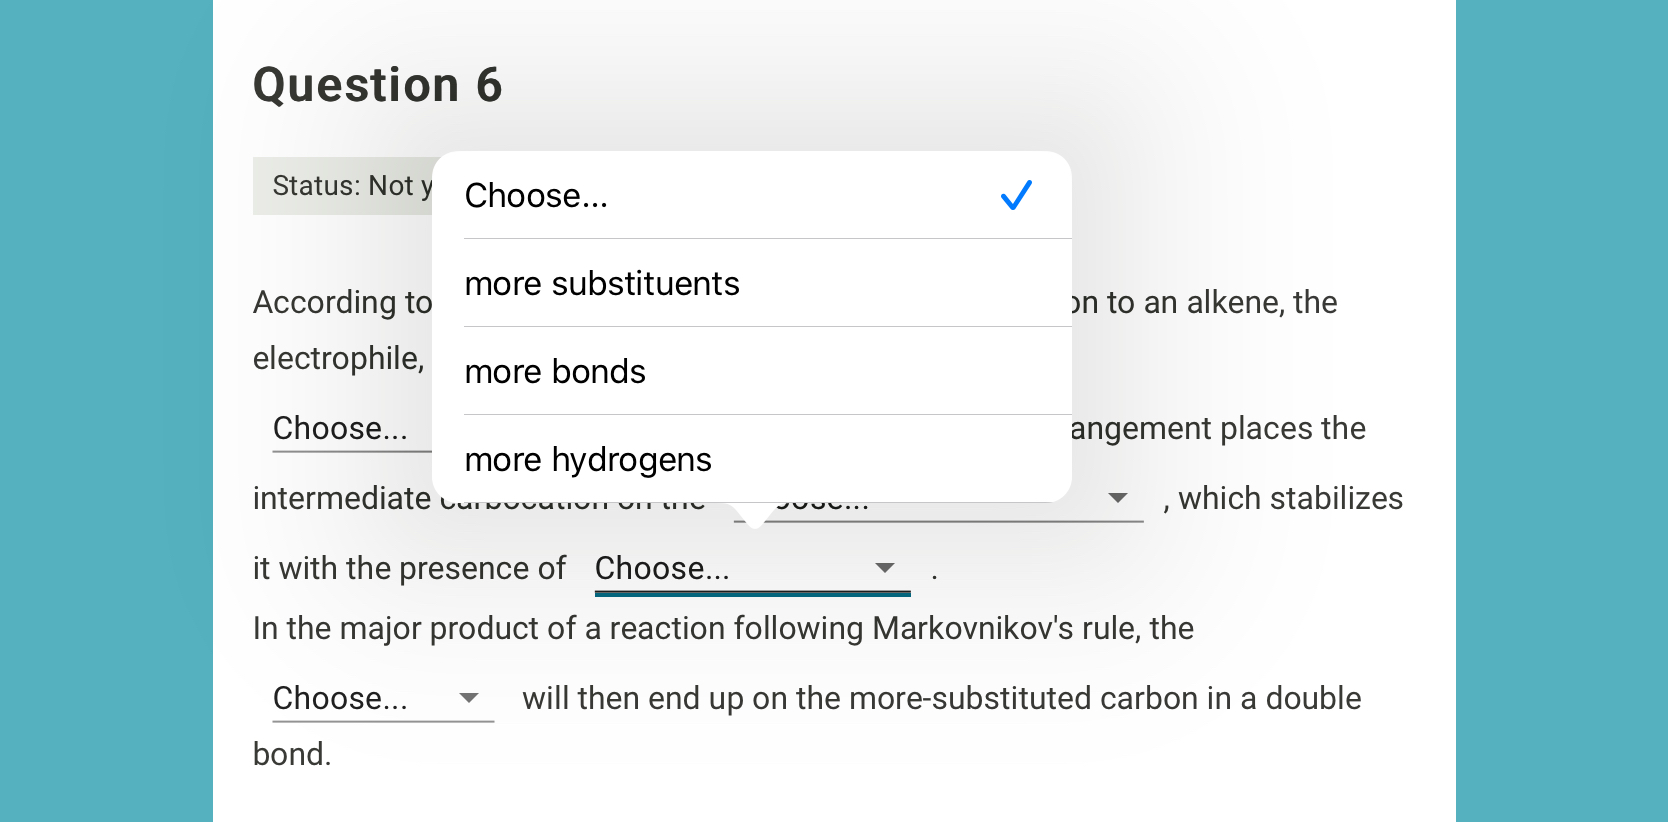Choose "more hydrogens" in the dropdown list
Viewport: 1668px width, 822px height.
click(588, 459)
